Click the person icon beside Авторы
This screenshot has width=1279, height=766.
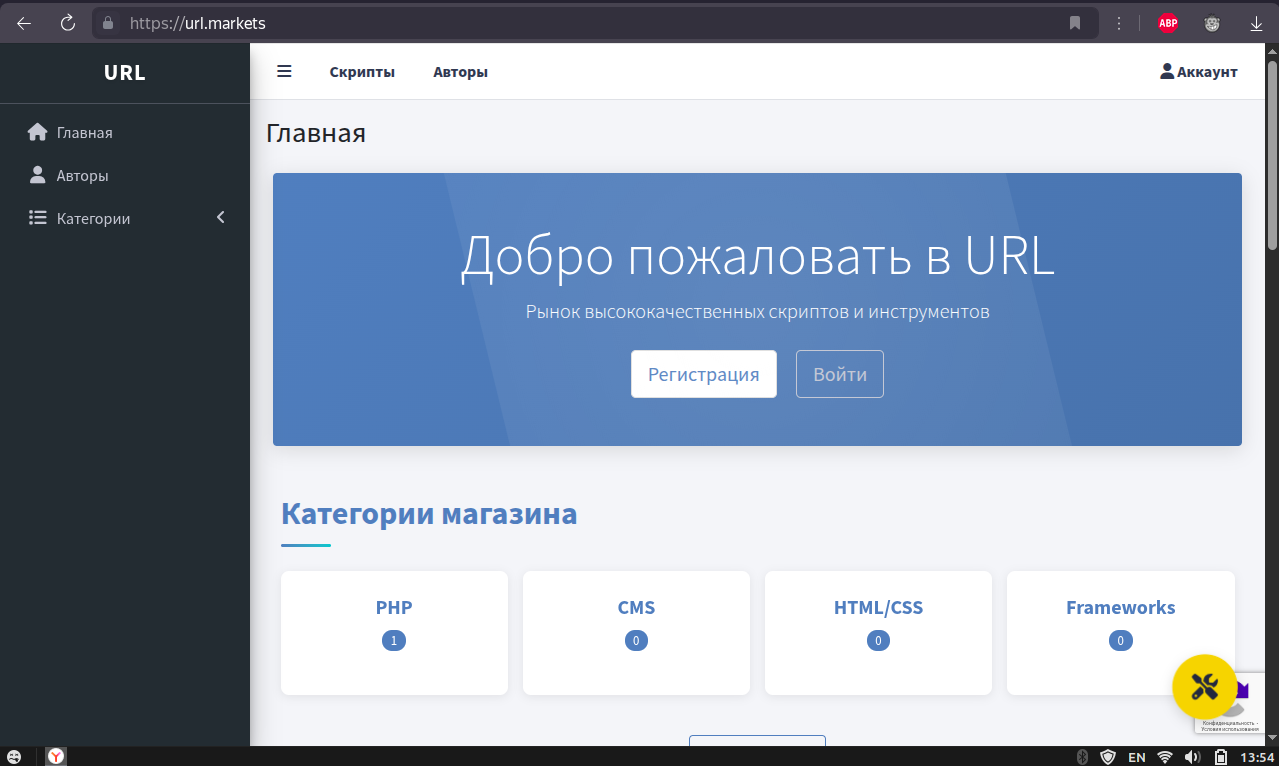coord(38,175)
